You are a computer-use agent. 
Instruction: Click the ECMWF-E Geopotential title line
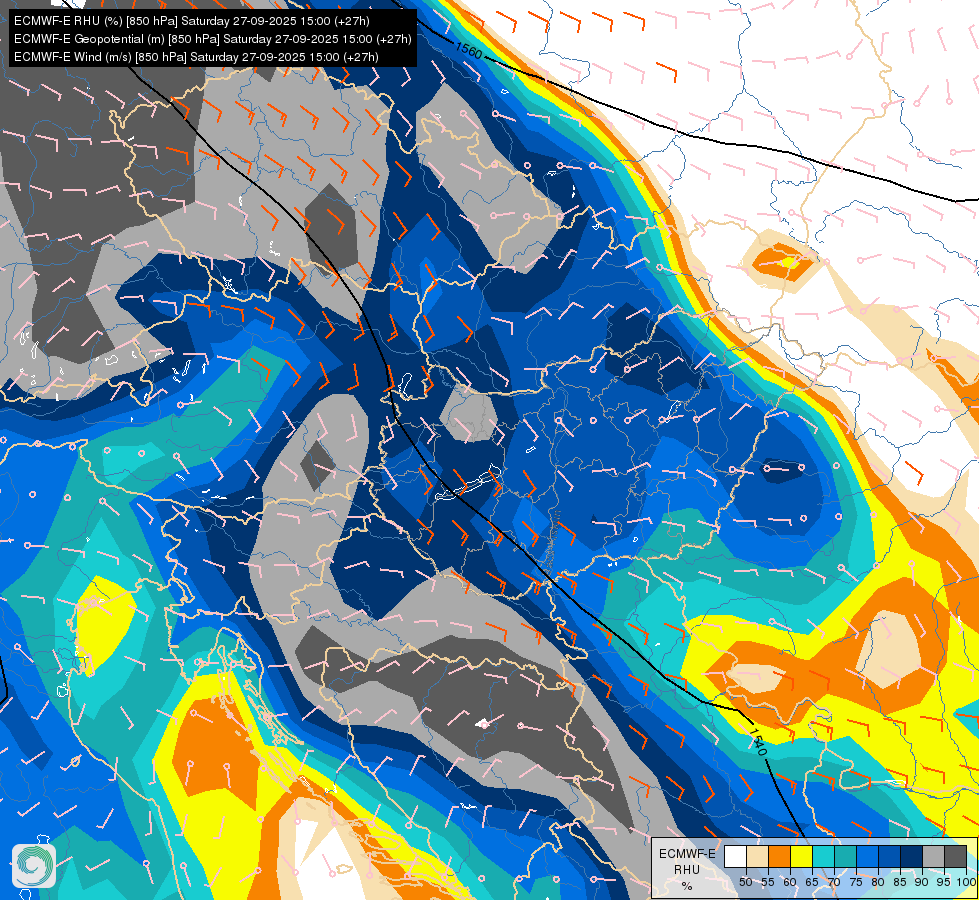(x=213, y=39)
